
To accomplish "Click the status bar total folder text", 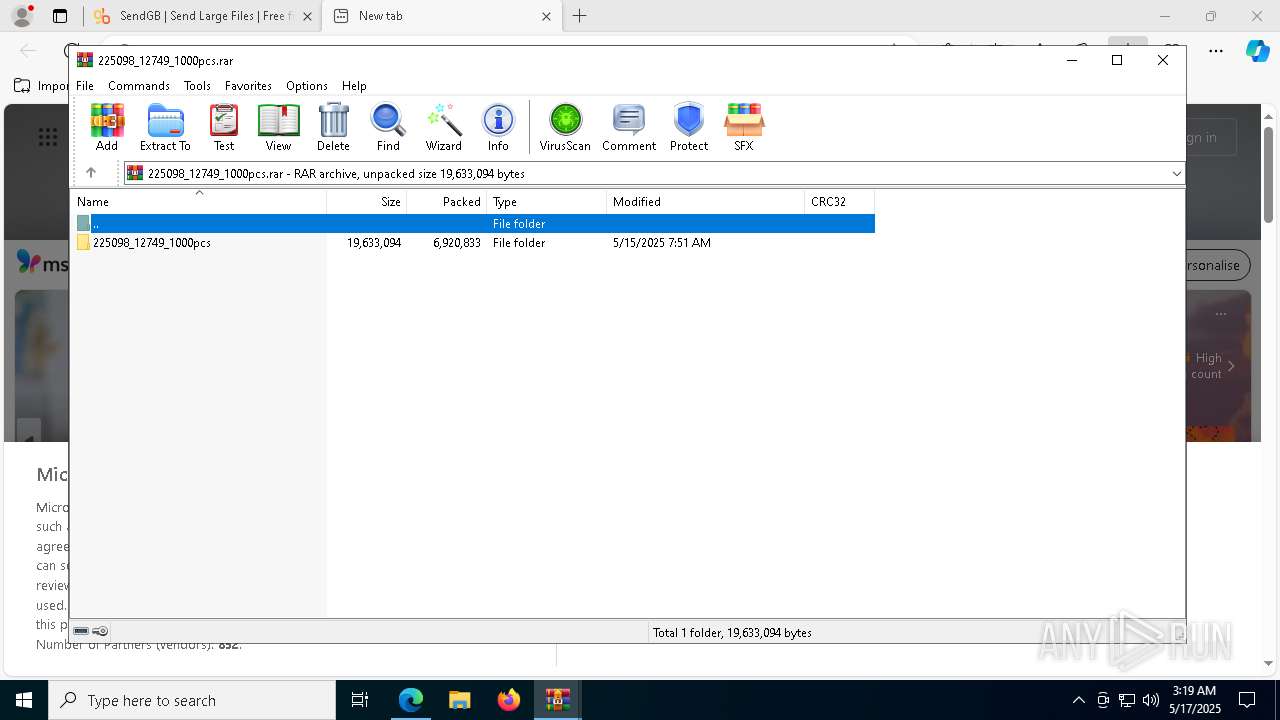I will pyautogui.click(x=732, y=632).
